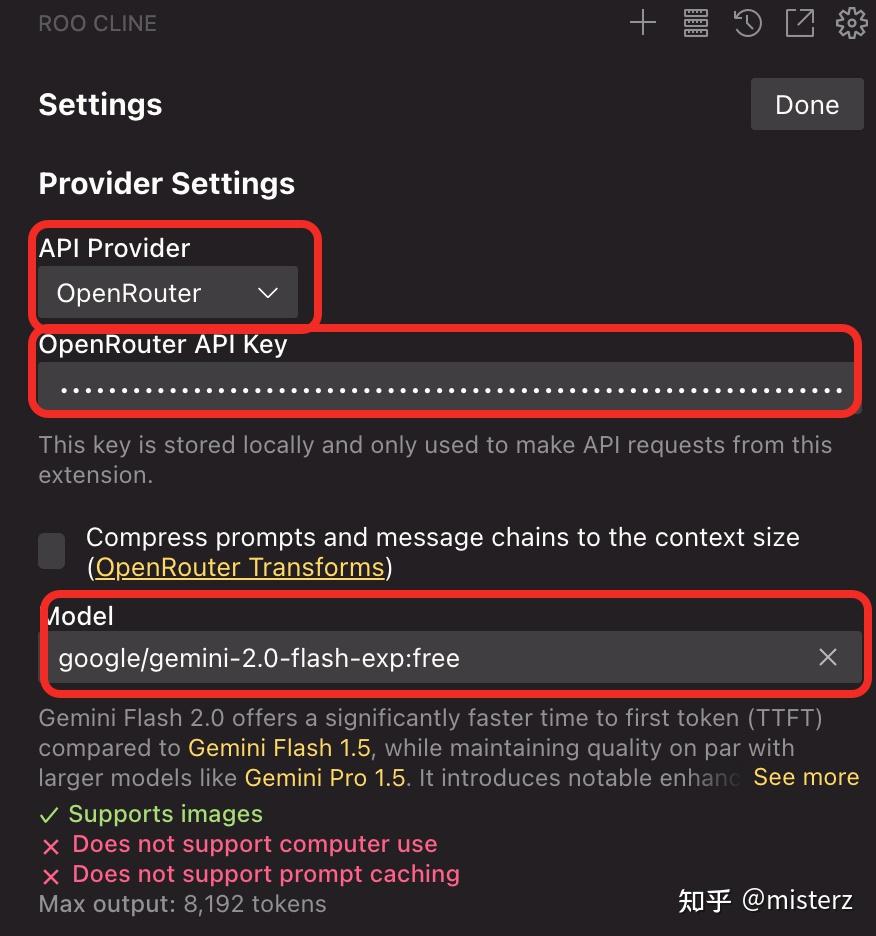
Task: Click the open-in-editor pop-out icon
Action: point(800,23)
